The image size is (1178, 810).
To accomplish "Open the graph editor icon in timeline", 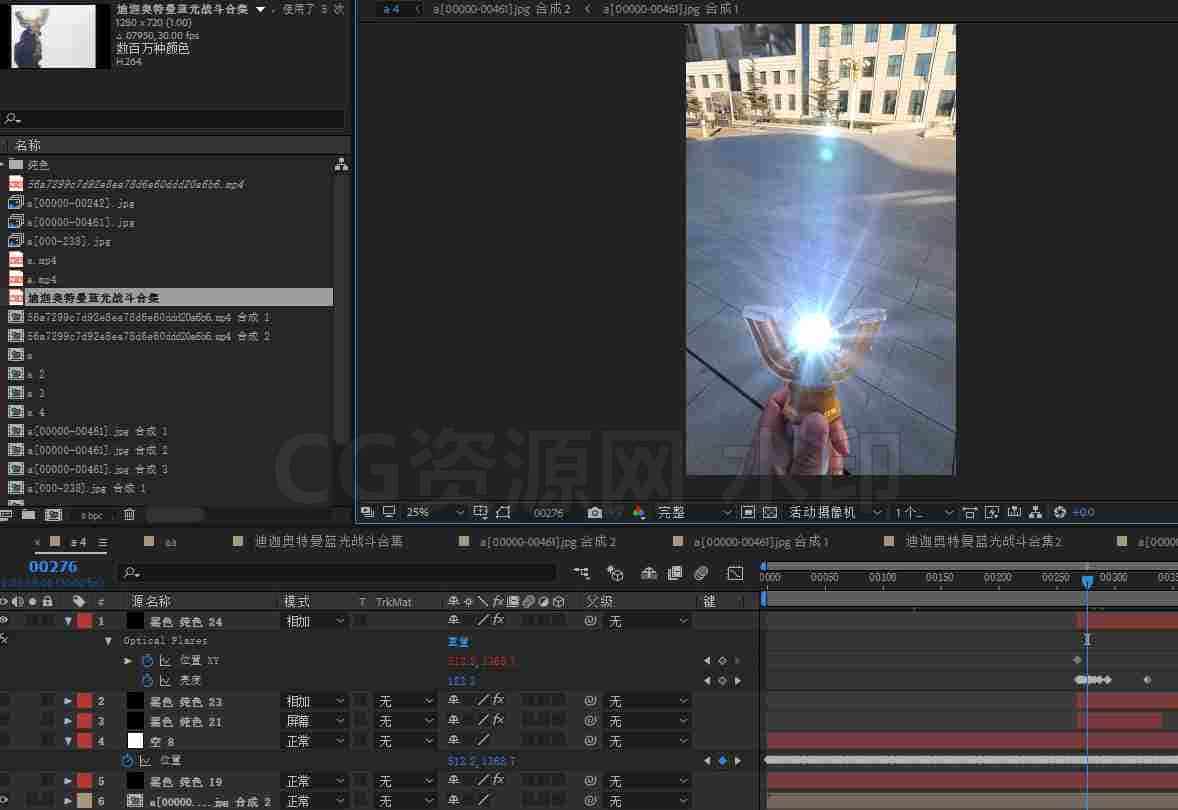I will point(735,573).
